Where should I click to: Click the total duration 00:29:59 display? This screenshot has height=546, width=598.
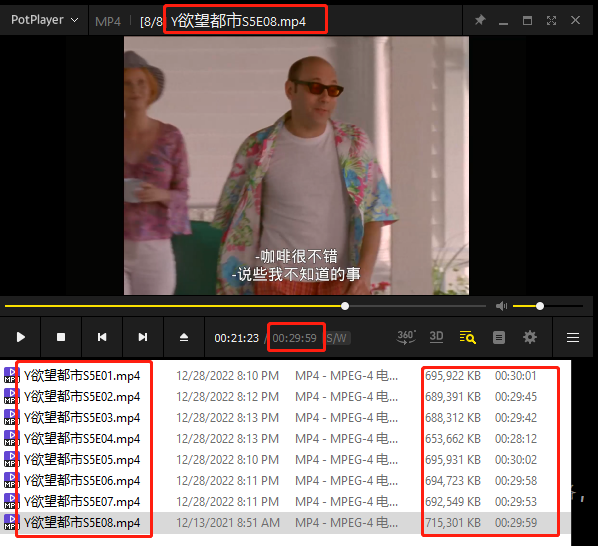[x=294, y=338]
